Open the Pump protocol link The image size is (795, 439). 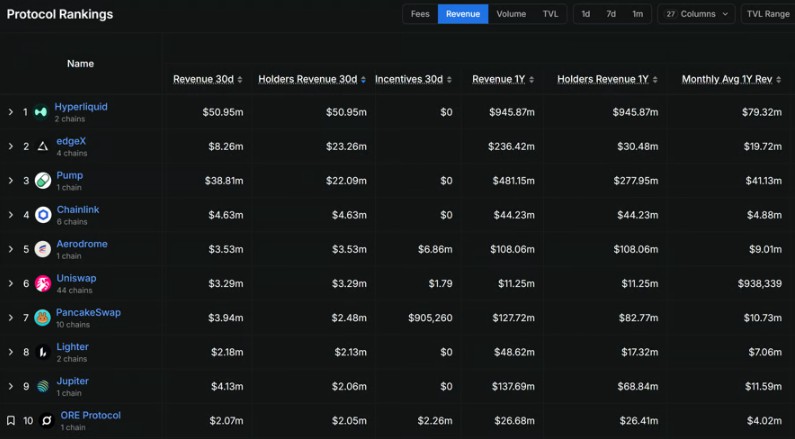(x=69, y=175)
